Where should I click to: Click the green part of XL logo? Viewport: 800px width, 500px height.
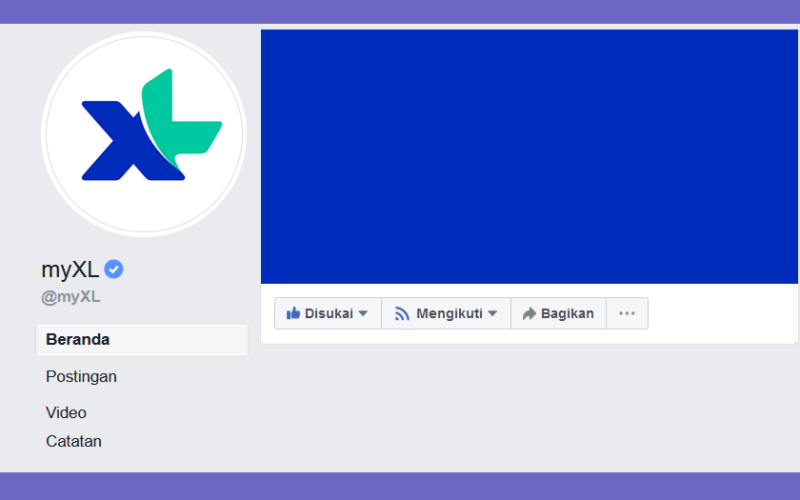(181, 117)
